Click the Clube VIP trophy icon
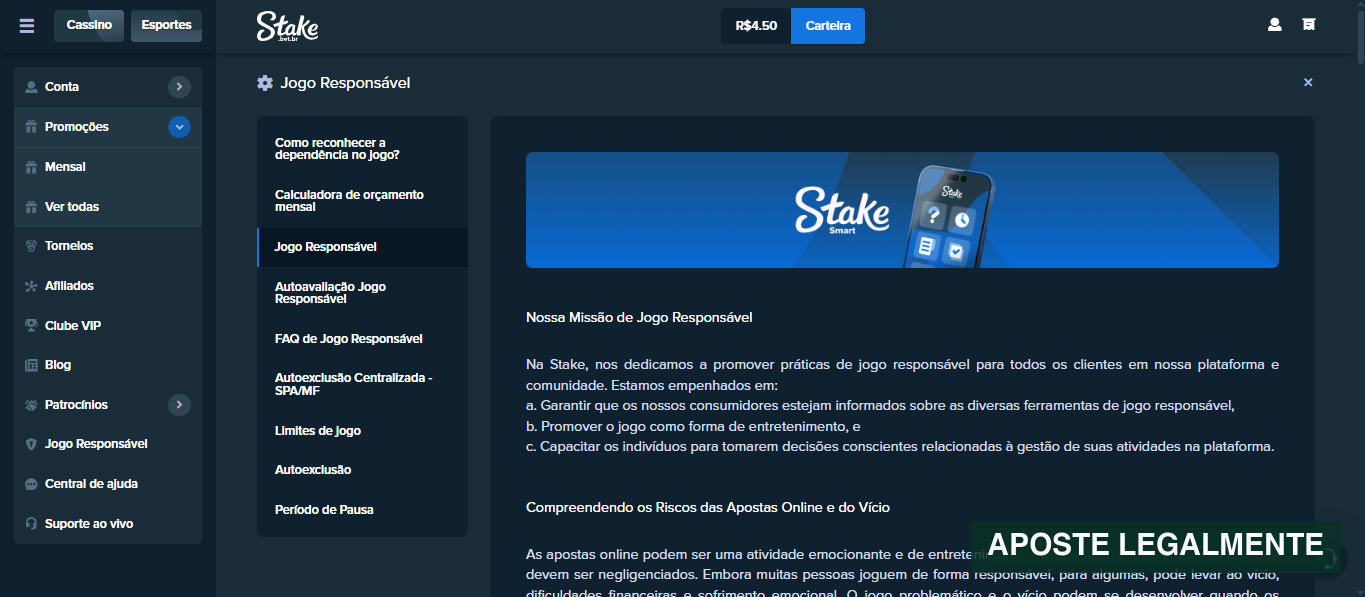The image size is (1365, 597). (x=31, y=326)
